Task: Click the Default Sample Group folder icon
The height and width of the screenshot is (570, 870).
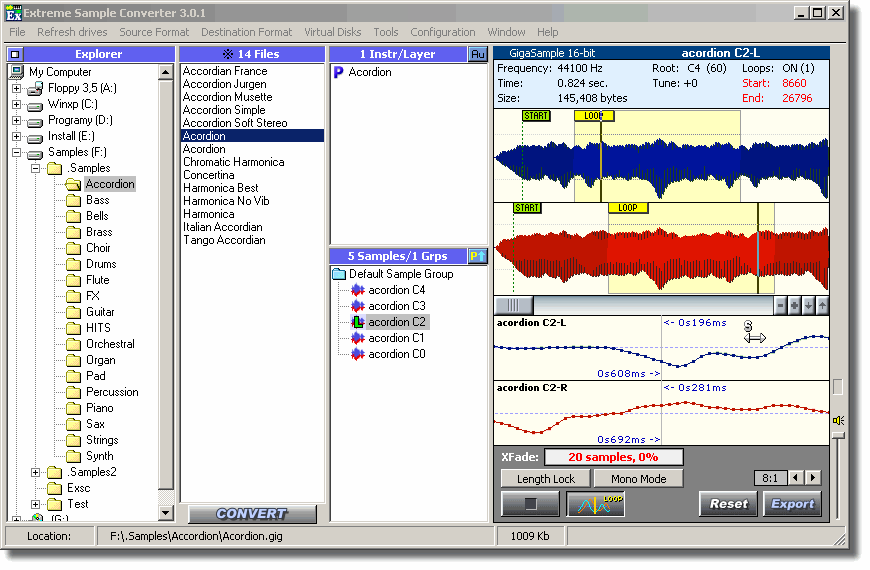Action: (x=339, y=274)
